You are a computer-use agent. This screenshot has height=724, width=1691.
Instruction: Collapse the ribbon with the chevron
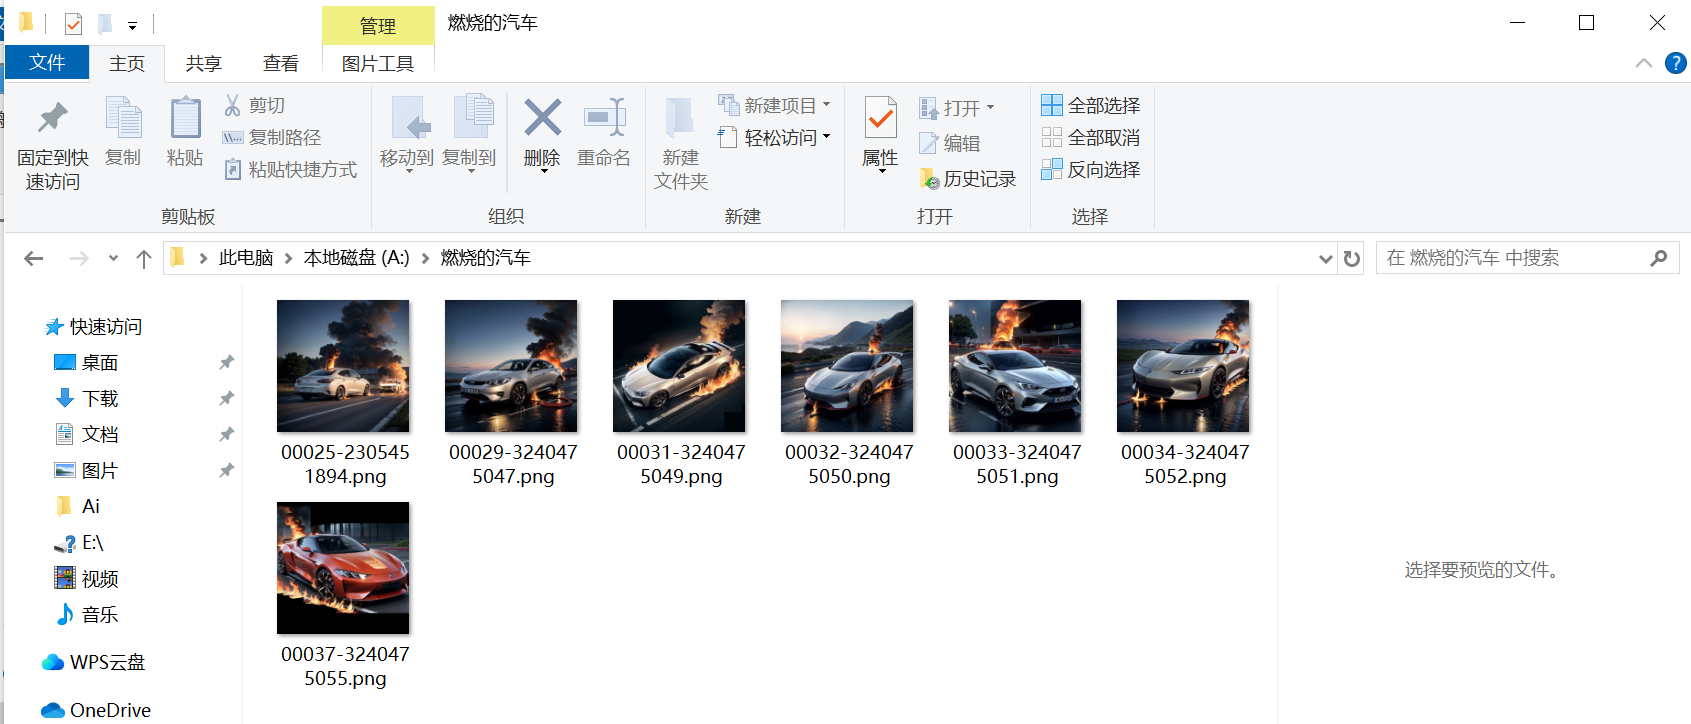tap(1643, 63)
